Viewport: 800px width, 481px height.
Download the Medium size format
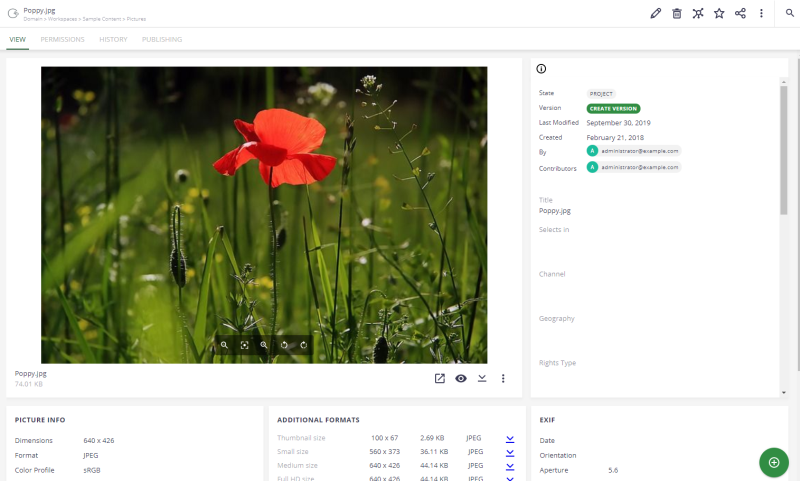pyautogui.click(x=510, y=466)
